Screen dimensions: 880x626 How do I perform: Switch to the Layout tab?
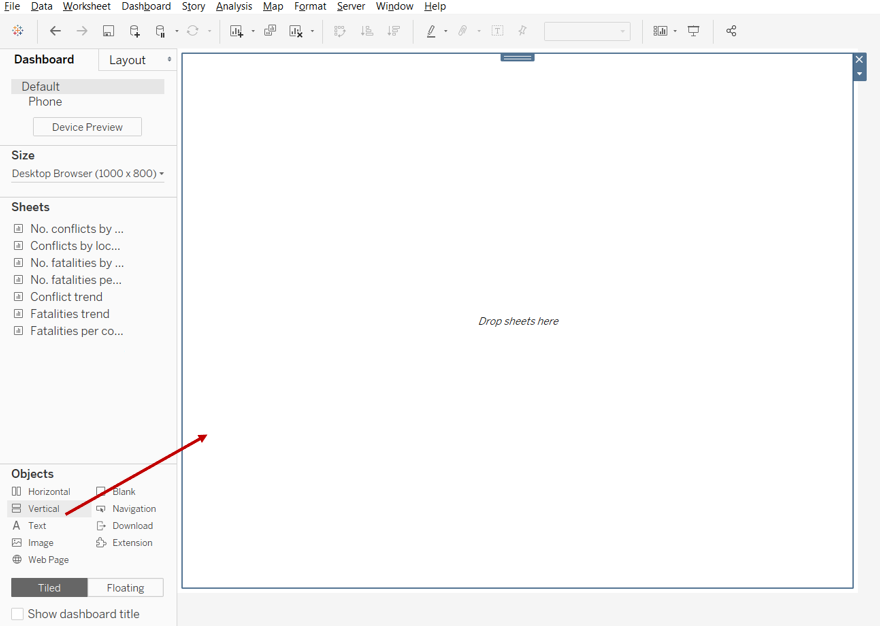pos(128,60)
